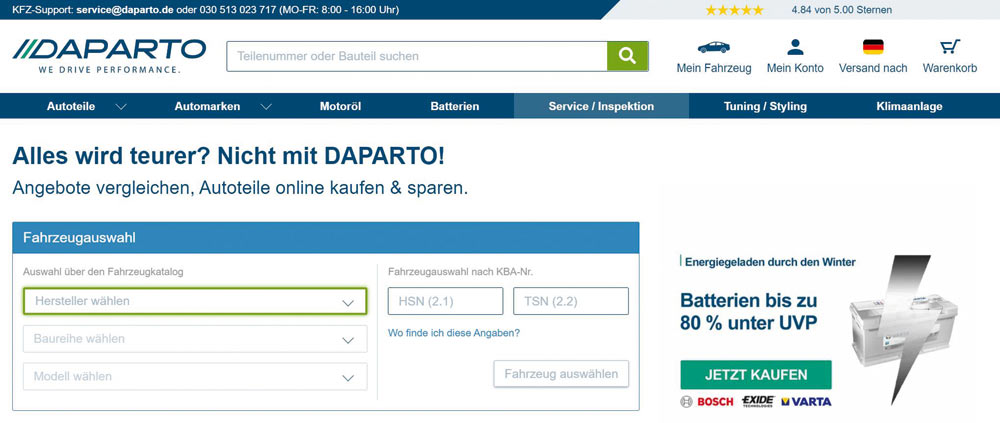Open Service / Inspektion menu item
1000x423 pixels.
tap(601, 107)
